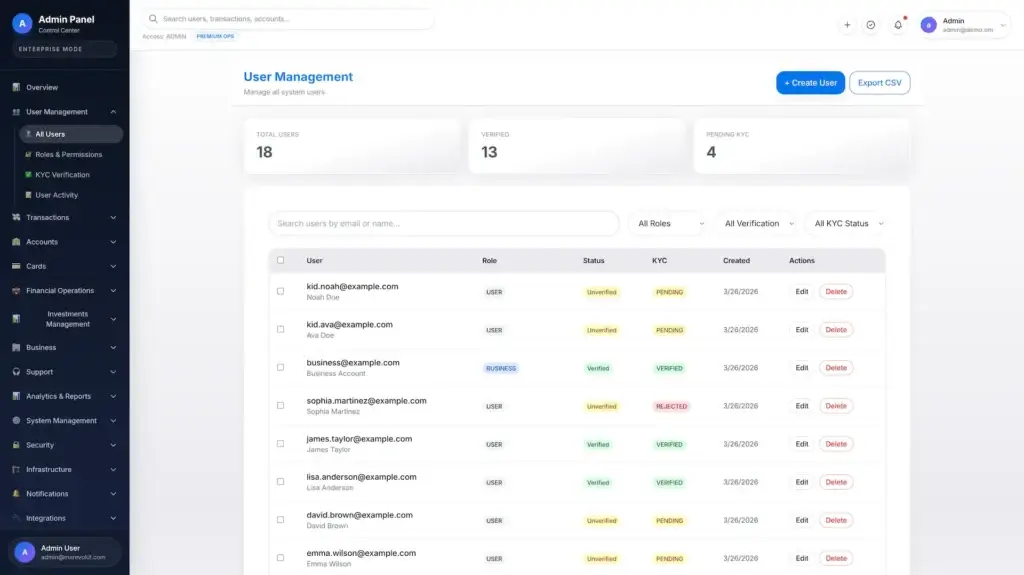This screenshot has height=575, width=1024.
Task: Open Roles & Permissions submenu item
Action: coord(71,154)
